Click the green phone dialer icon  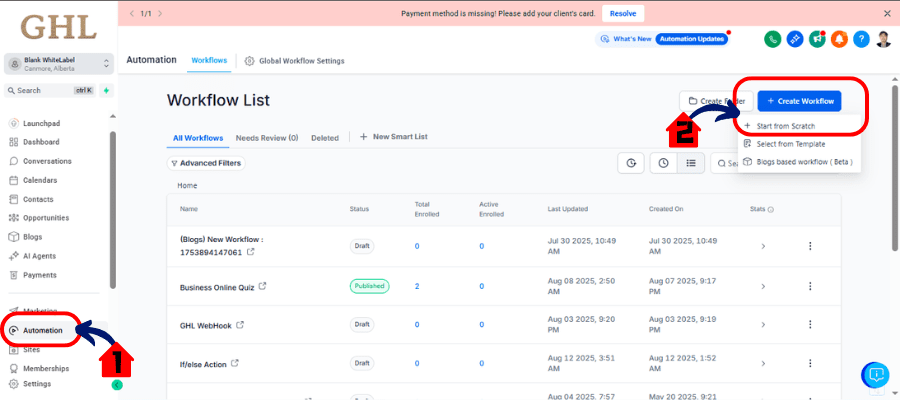tap(773, 39)
